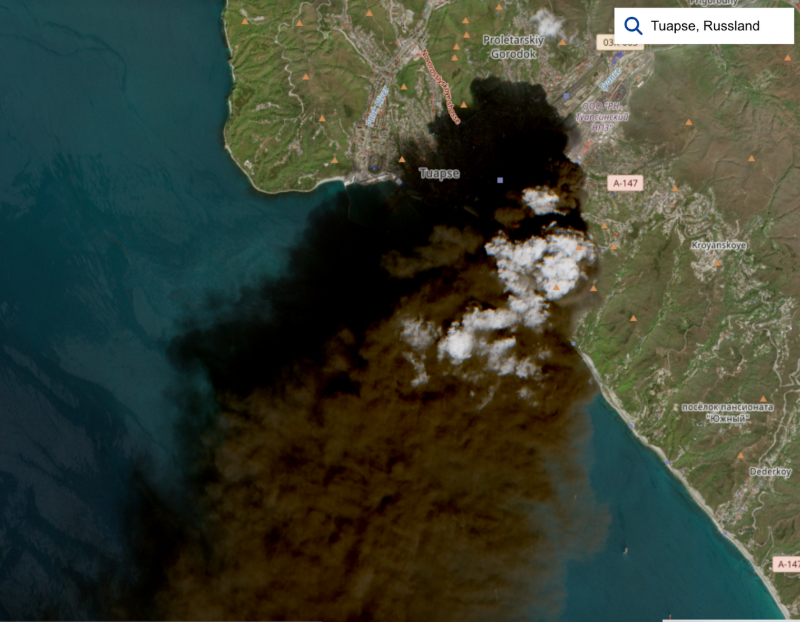Click the blue square marker above the refinery label
The width and height of the screenshot is (800, 622).
(x=567, y=96)
